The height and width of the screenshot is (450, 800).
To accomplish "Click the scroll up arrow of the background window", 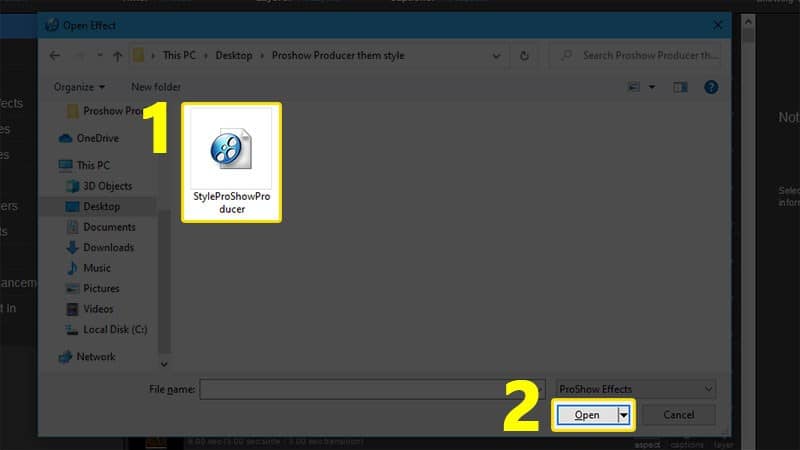I will 748,21.
